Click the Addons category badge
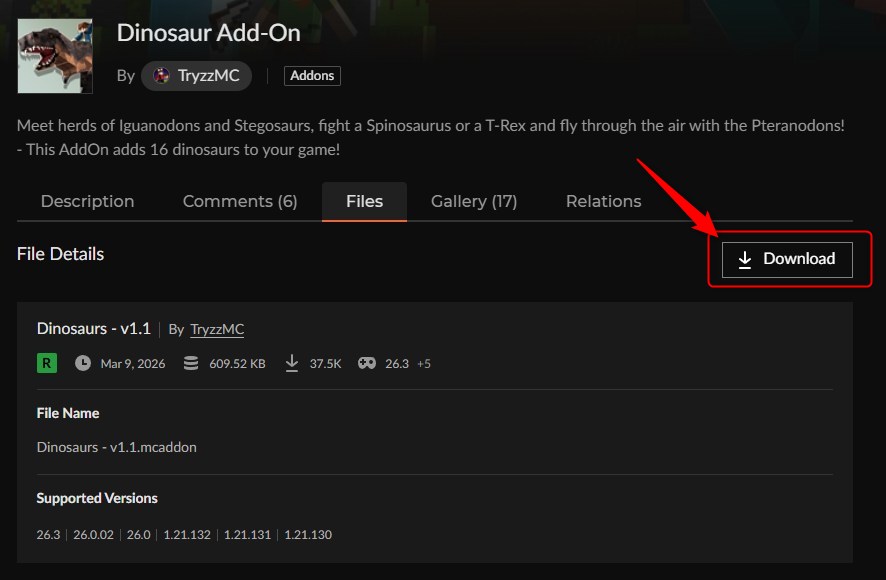 [311, 75]
